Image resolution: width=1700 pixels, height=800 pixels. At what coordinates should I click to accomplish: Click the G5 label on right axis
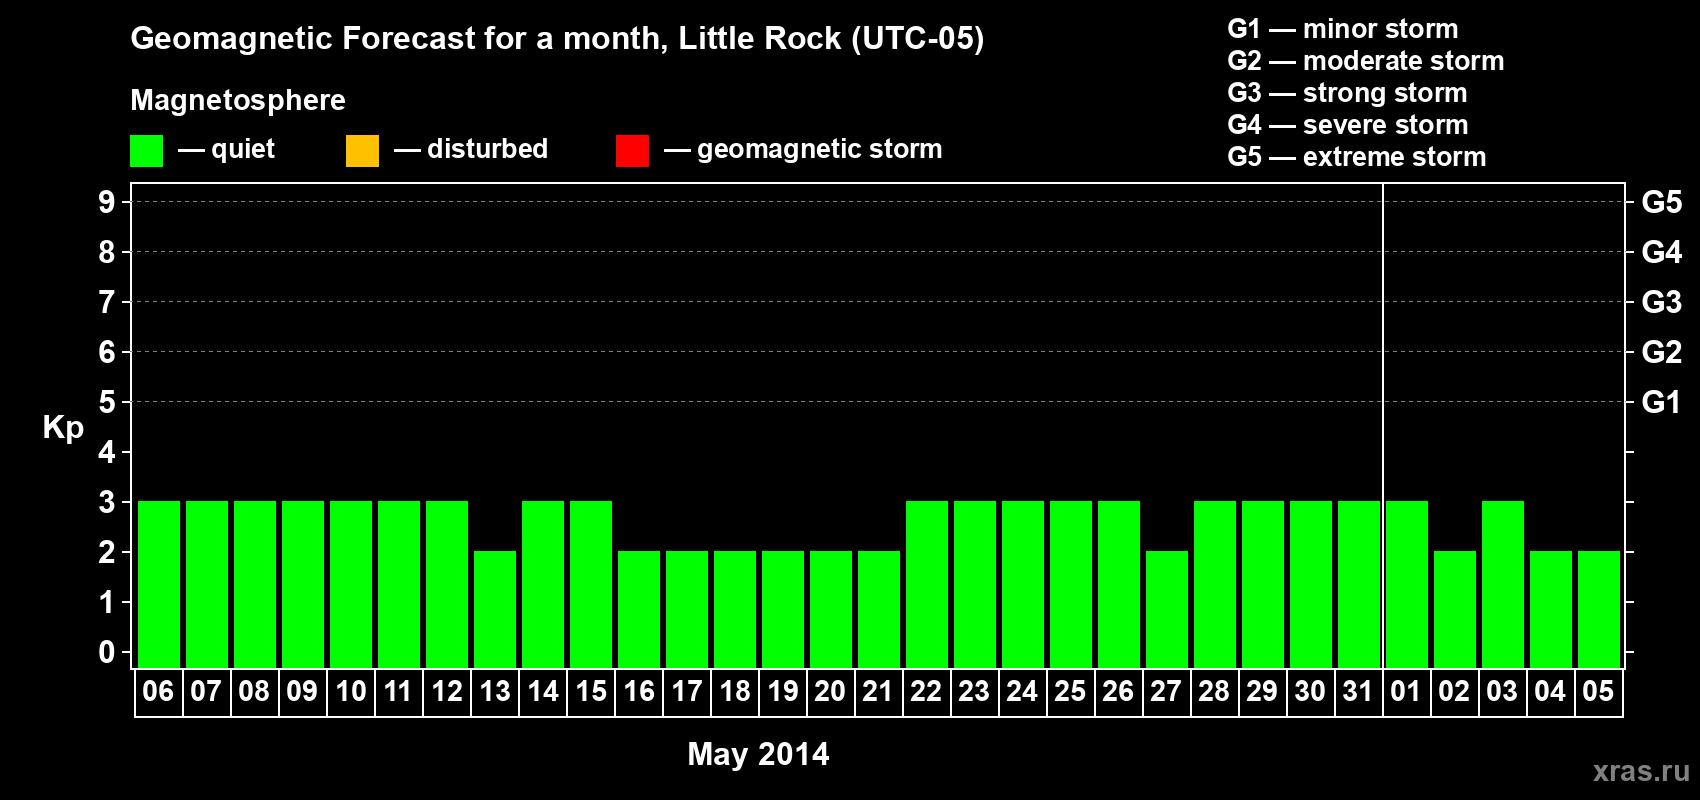(1662, 202)
